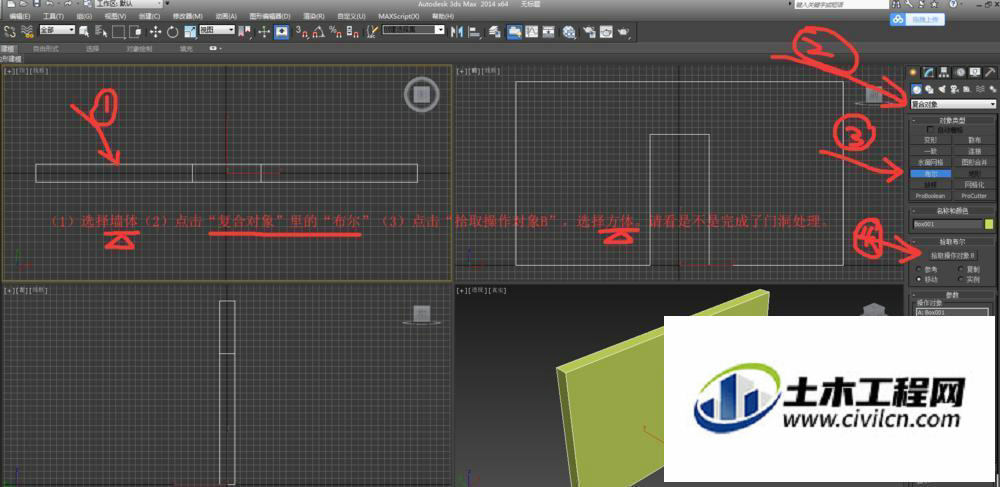Collapse the 拾取布尔 rollout
Screen dimensions: 1000x487
[953, 242]
